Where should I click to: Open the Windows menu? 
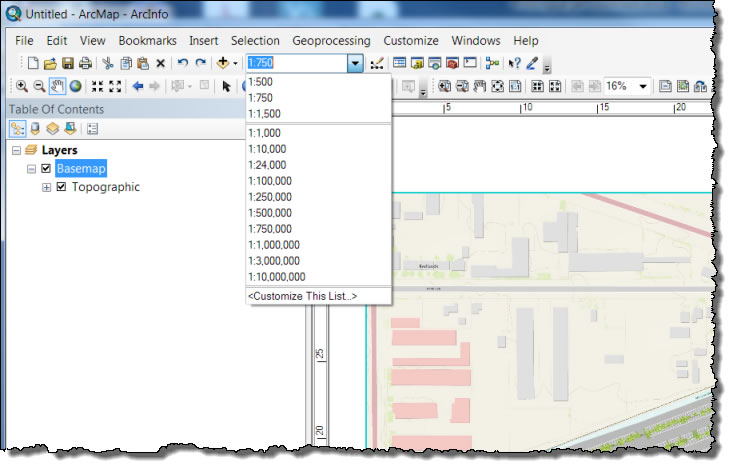click(x=476, y=41)
